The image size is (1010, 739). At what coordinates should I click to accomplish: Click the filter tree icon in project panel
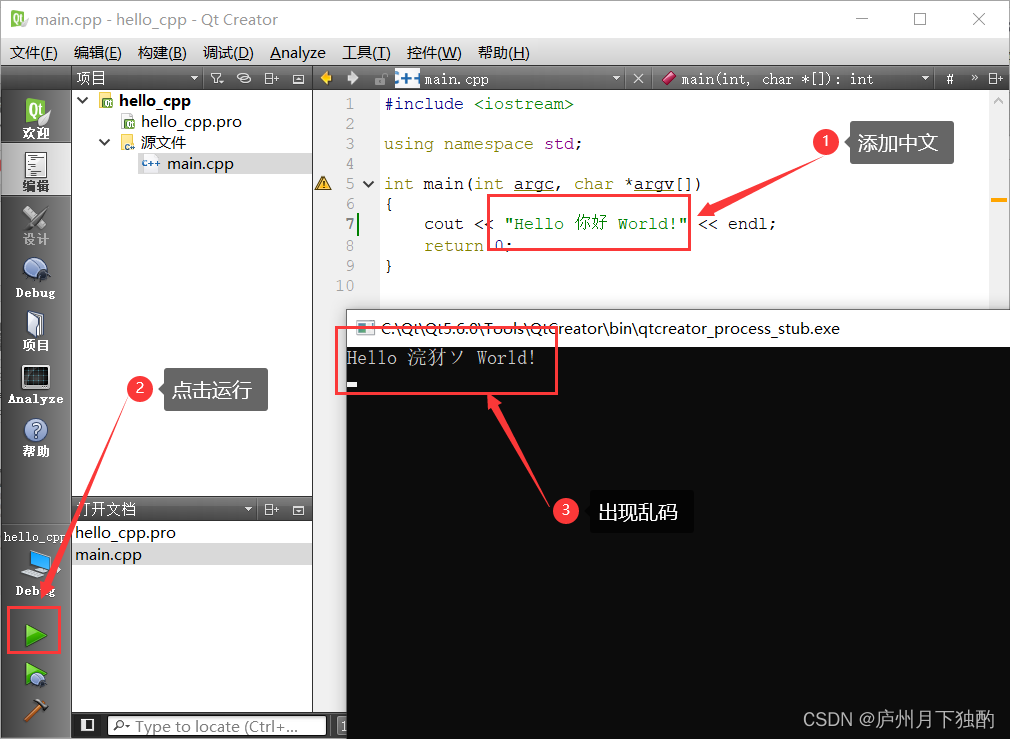pos(217,79)
